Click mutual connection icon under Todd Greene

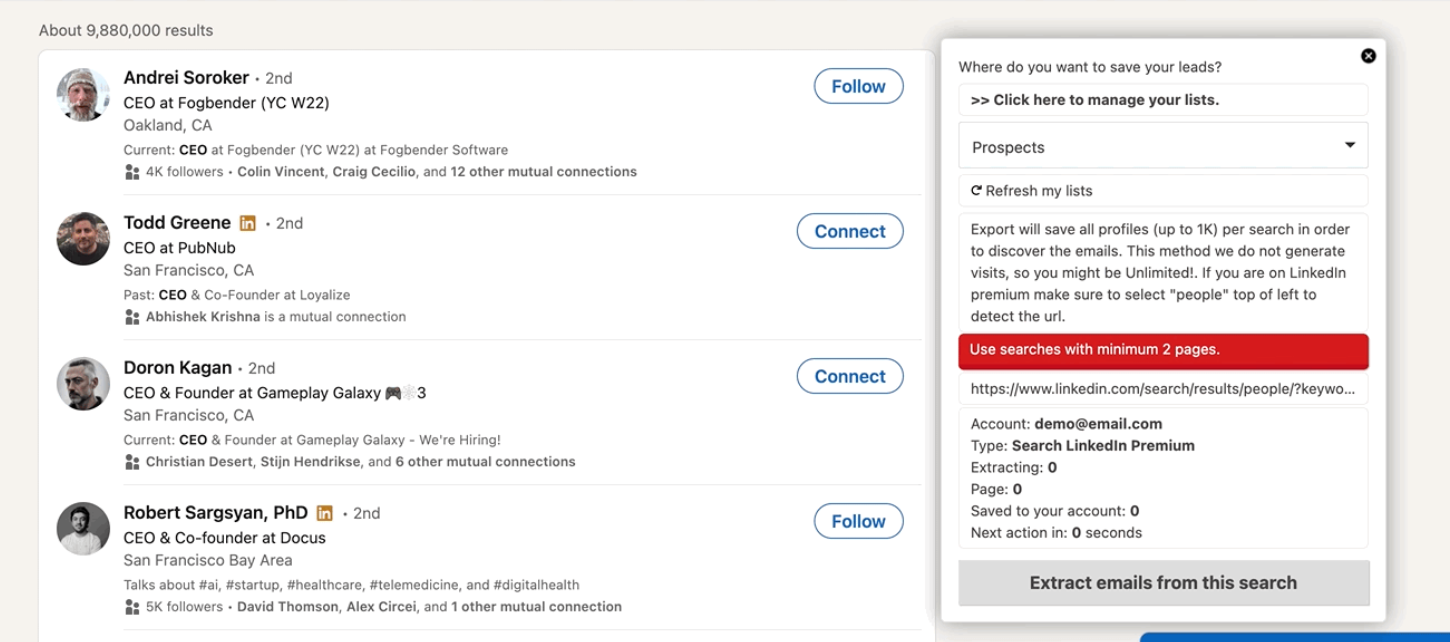[132, 317]
